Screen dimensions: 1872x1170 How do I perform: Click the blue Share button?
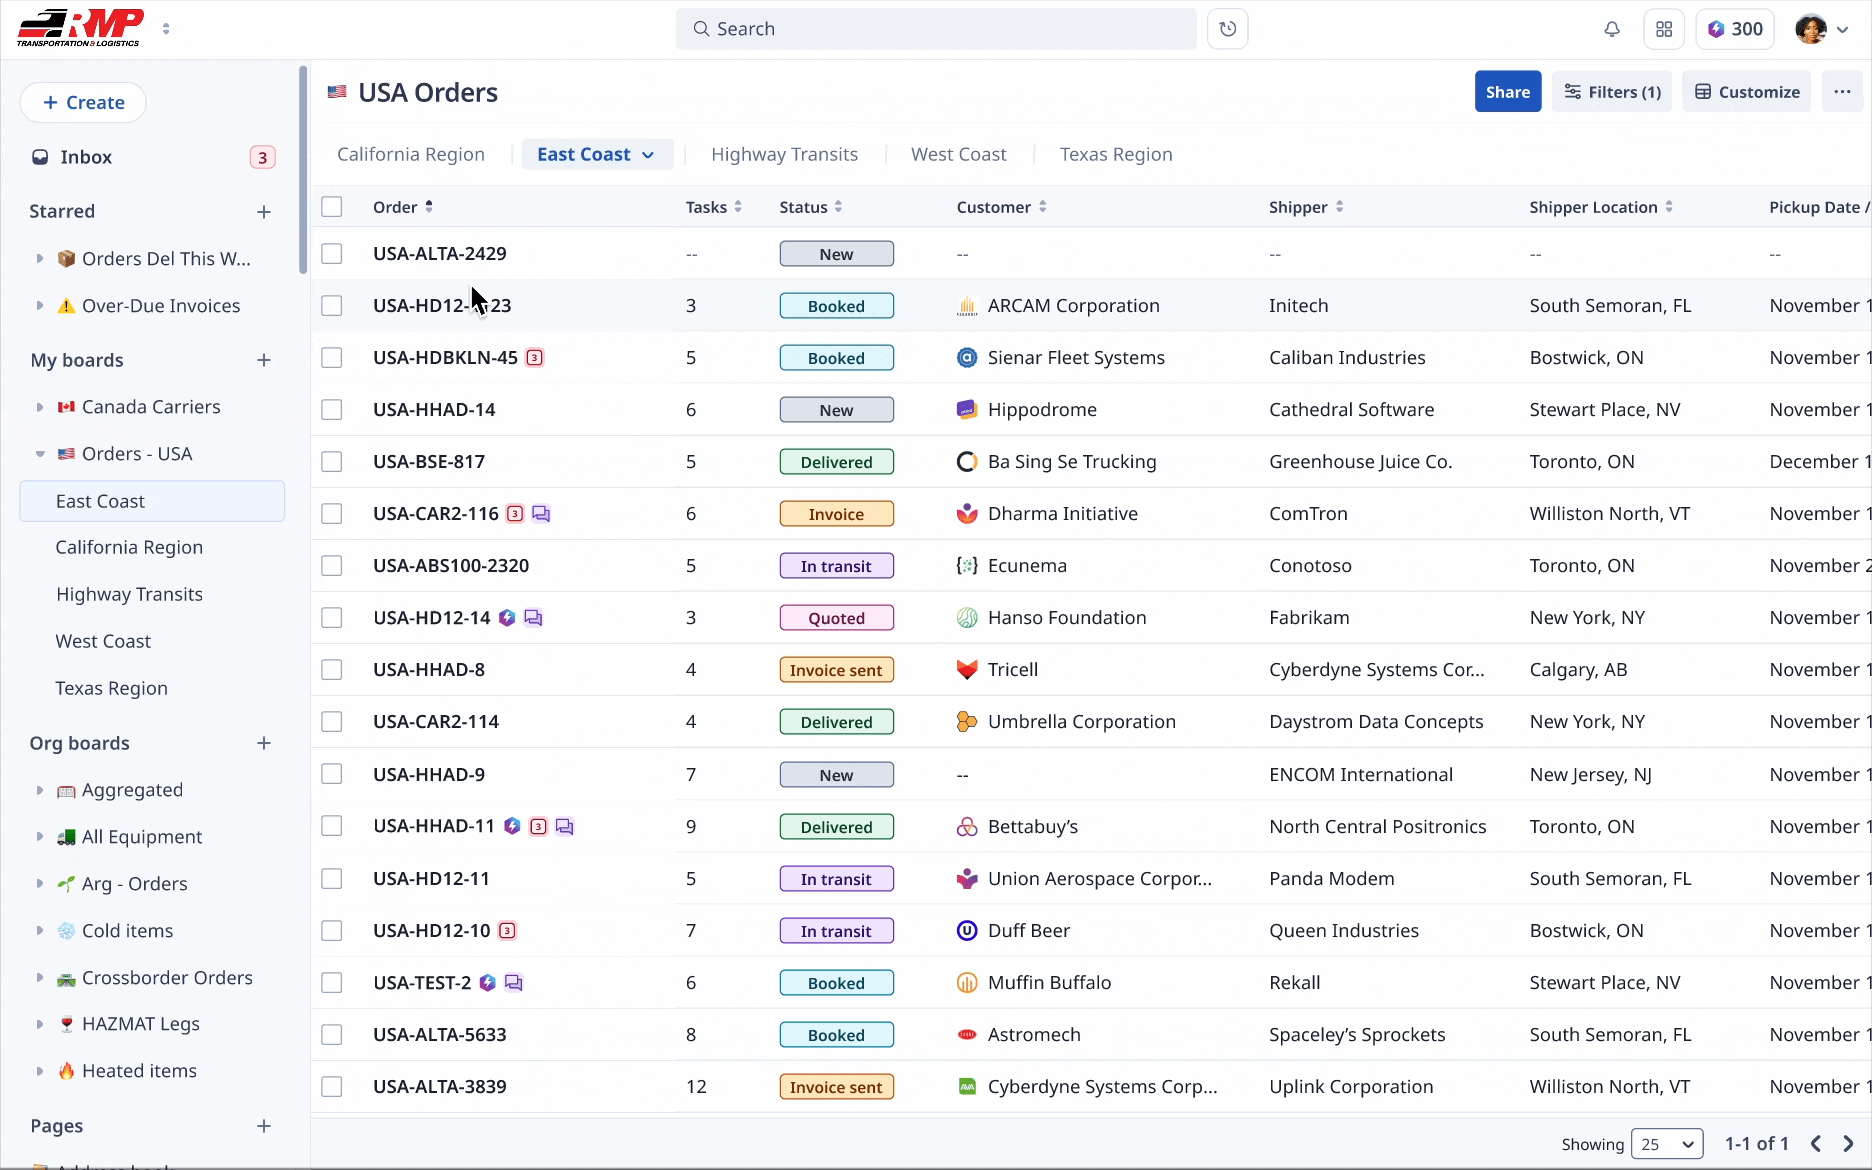[x=1507, y=92]
